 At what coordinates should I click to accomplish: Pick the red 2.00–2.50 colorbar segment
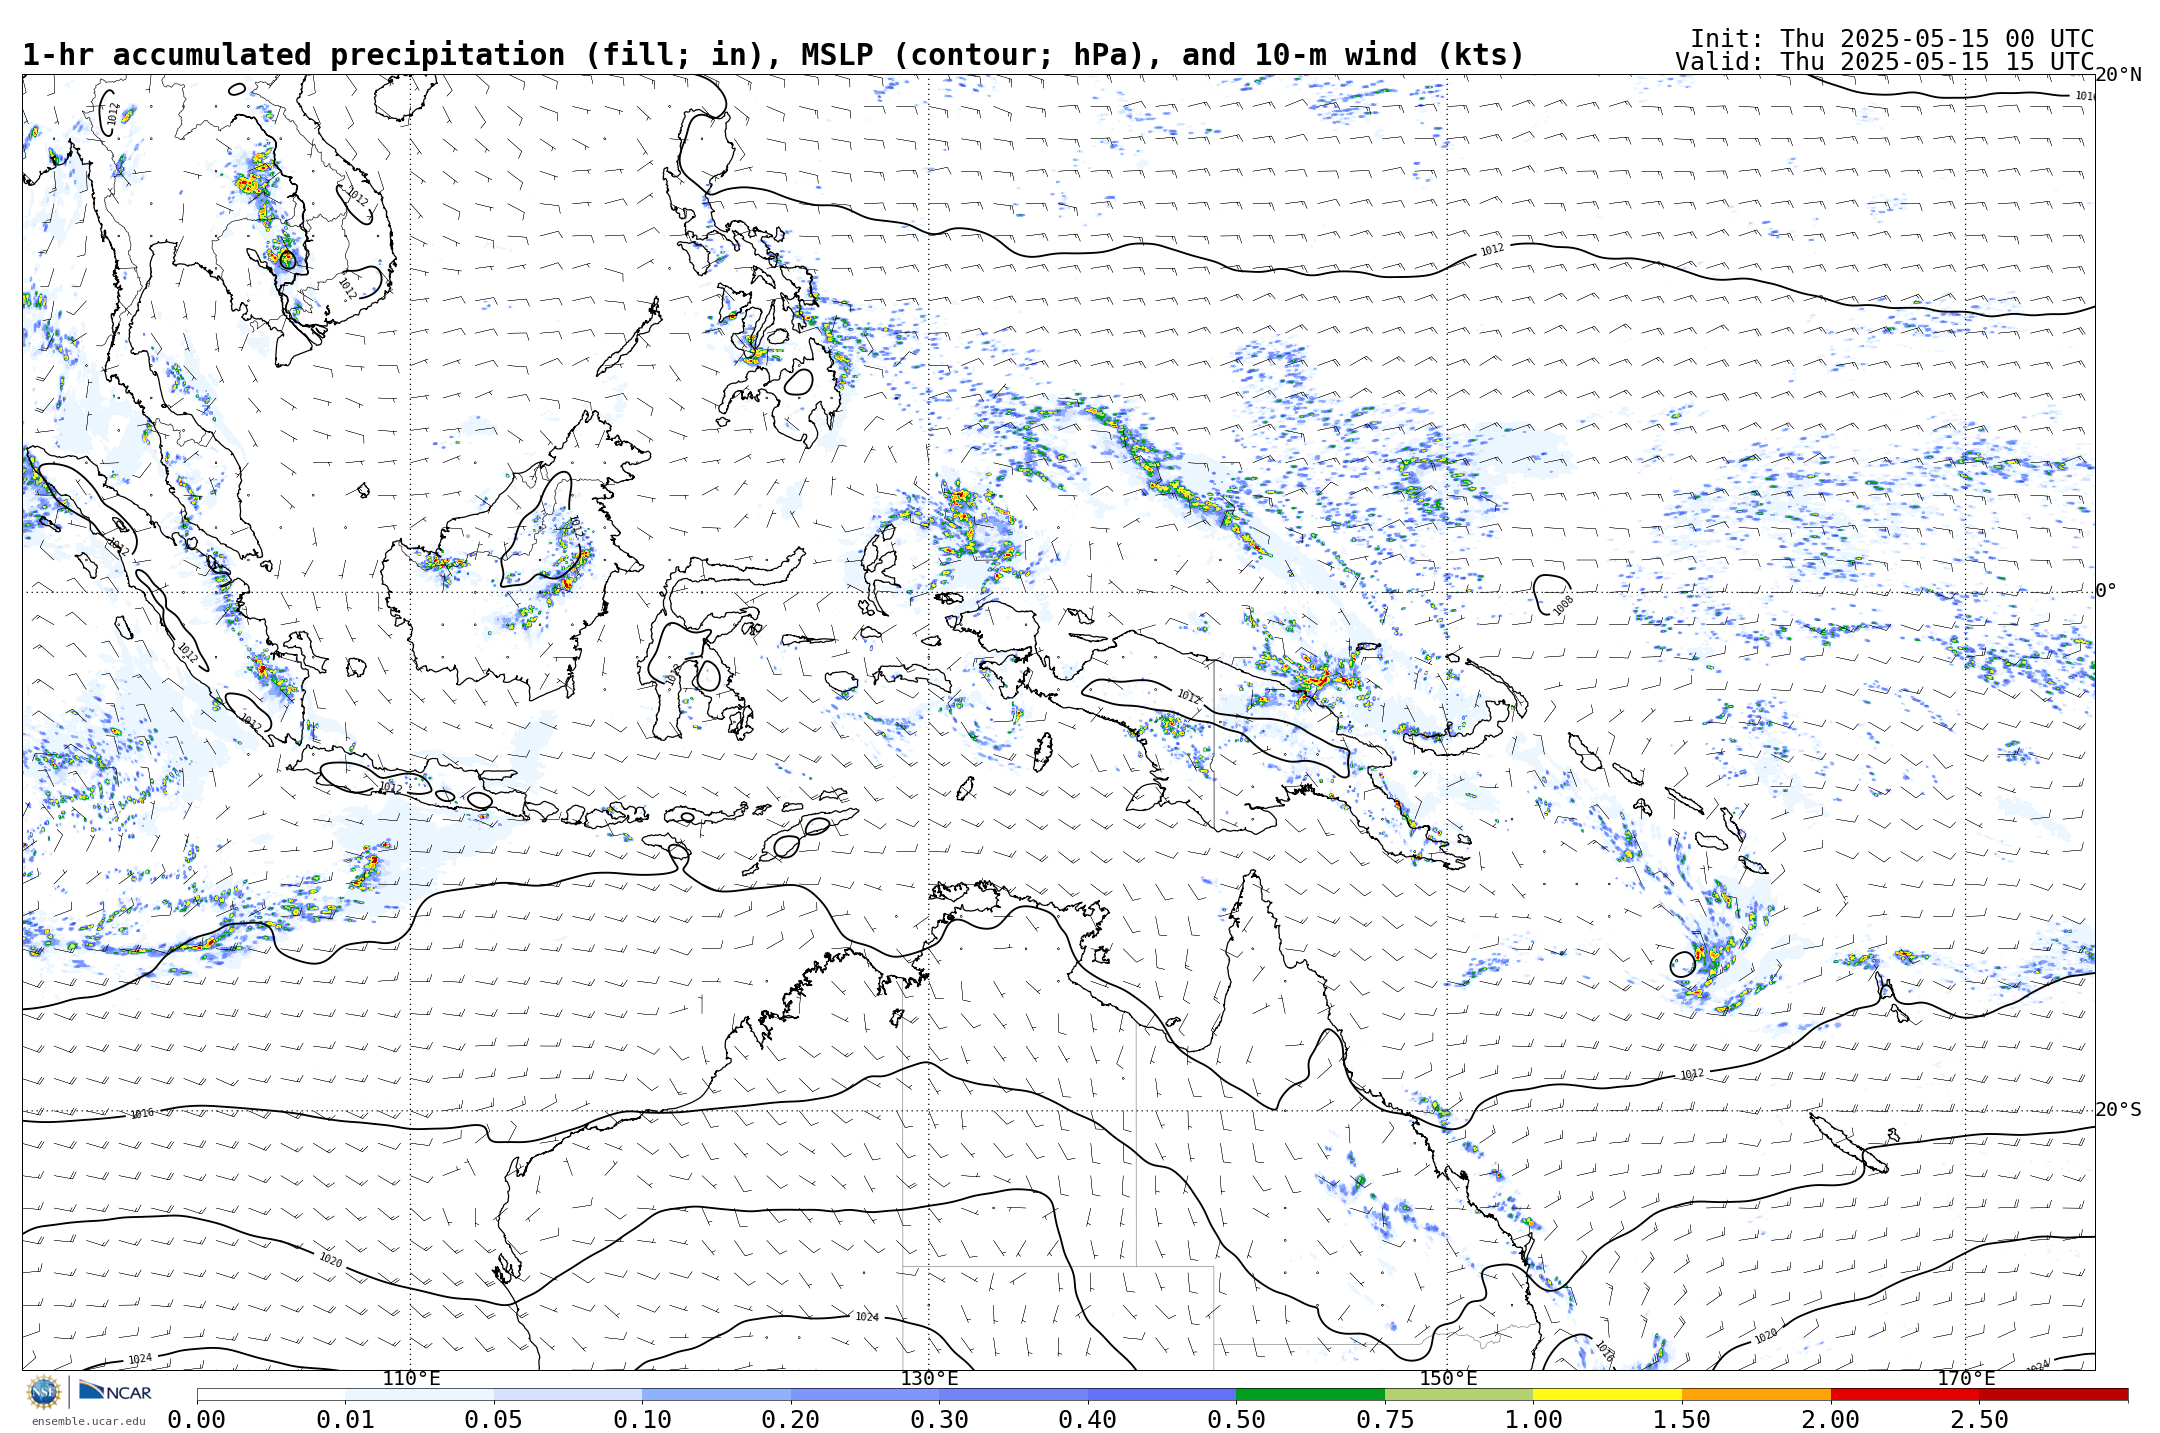[1905, 1394]
